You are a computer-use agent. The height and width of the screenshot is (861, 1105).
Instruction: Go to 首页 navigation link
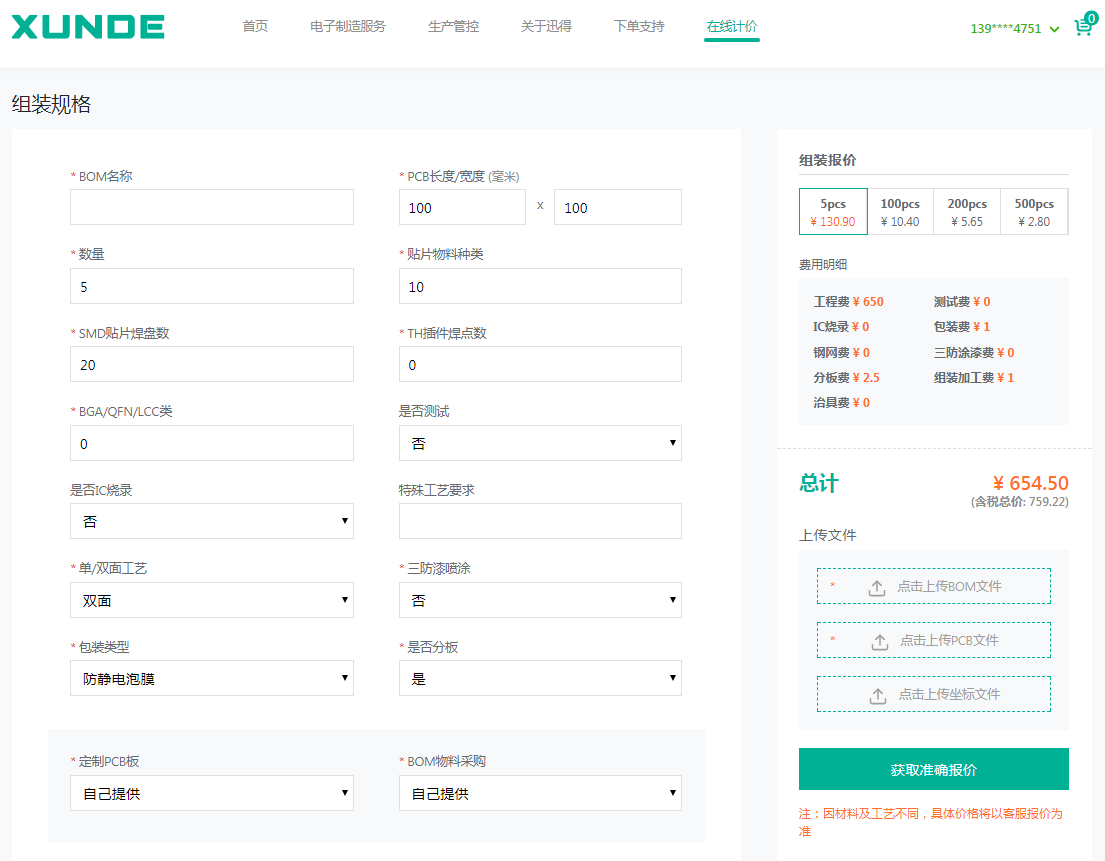point(255,27)
